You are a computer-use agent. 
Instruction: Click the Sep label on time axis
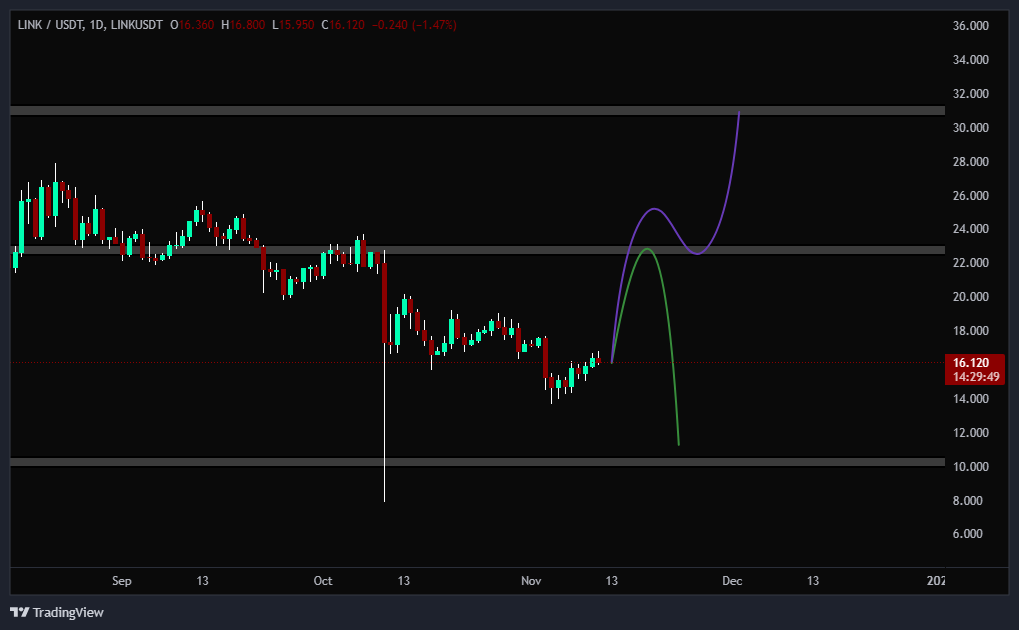tap(121, 581)
